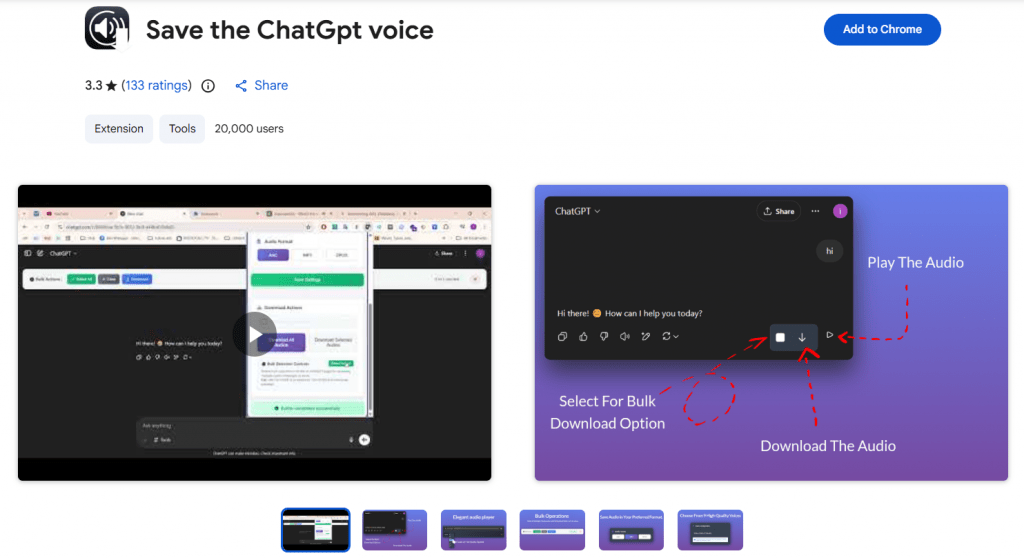Select the Elegant audio player thumbnail
Image resolution: width=1024 pixels, height=558 pixels.
pos(473,530)
